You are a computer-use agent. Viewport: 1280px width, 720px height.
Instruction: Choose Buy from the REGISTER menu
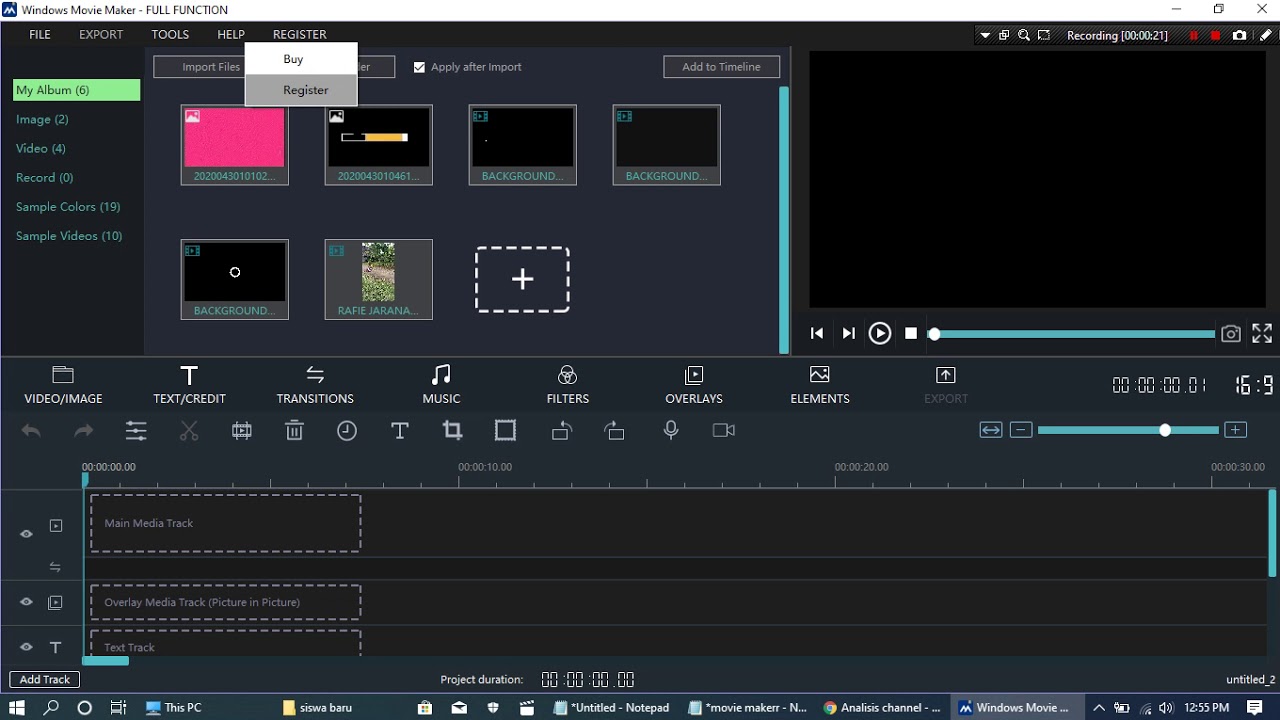[301, 59]
